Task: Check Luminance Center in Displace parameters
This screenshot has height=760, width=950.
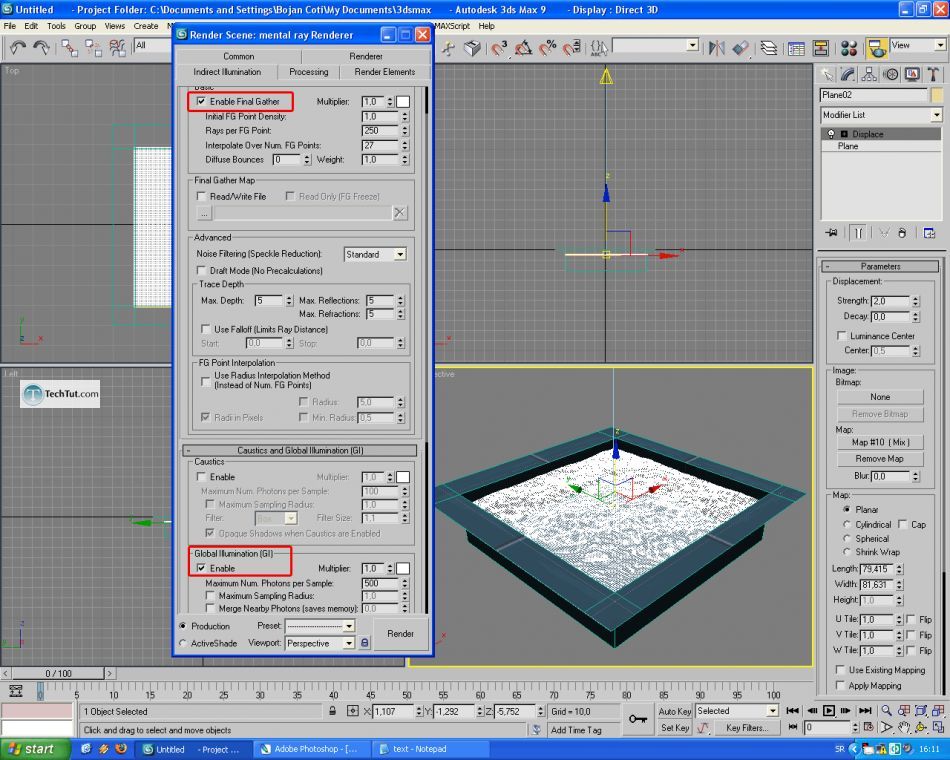Action: (841, 335)
